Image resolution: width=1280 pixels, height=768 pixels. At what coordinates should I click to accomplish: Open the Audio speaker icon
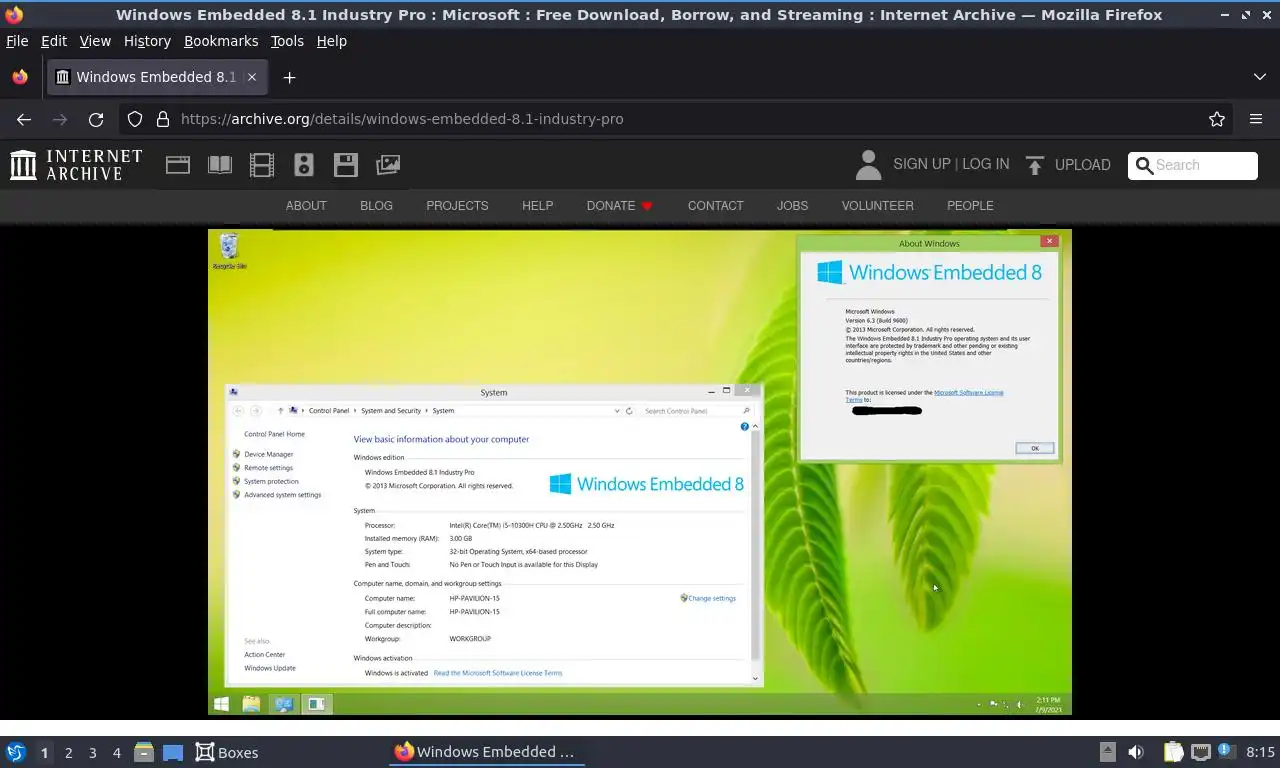click(304, 165)
